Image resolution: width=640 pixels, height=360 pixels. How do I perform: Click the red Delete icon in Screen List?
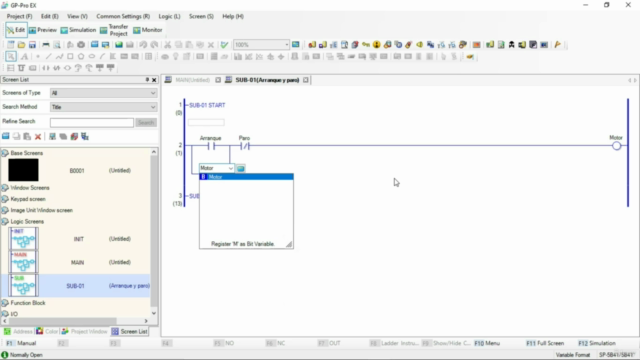pos(38,136)
